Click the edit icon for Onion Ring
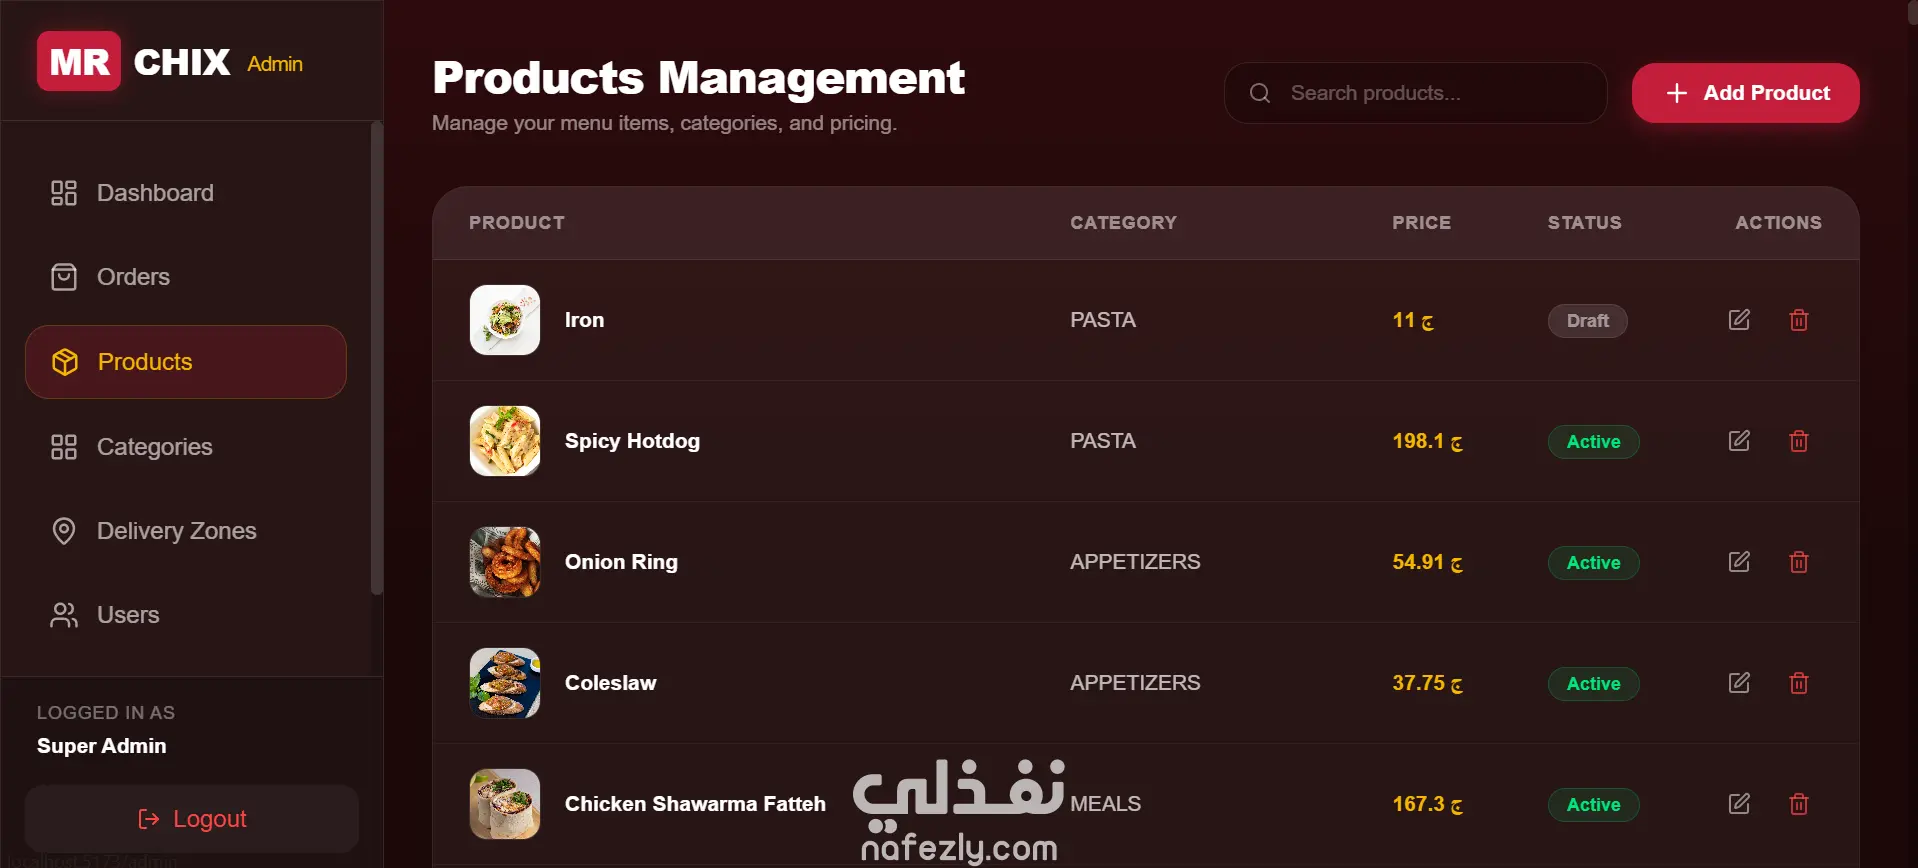Viewport: 1918px width, 868px height. click(x=1739, y=562)
